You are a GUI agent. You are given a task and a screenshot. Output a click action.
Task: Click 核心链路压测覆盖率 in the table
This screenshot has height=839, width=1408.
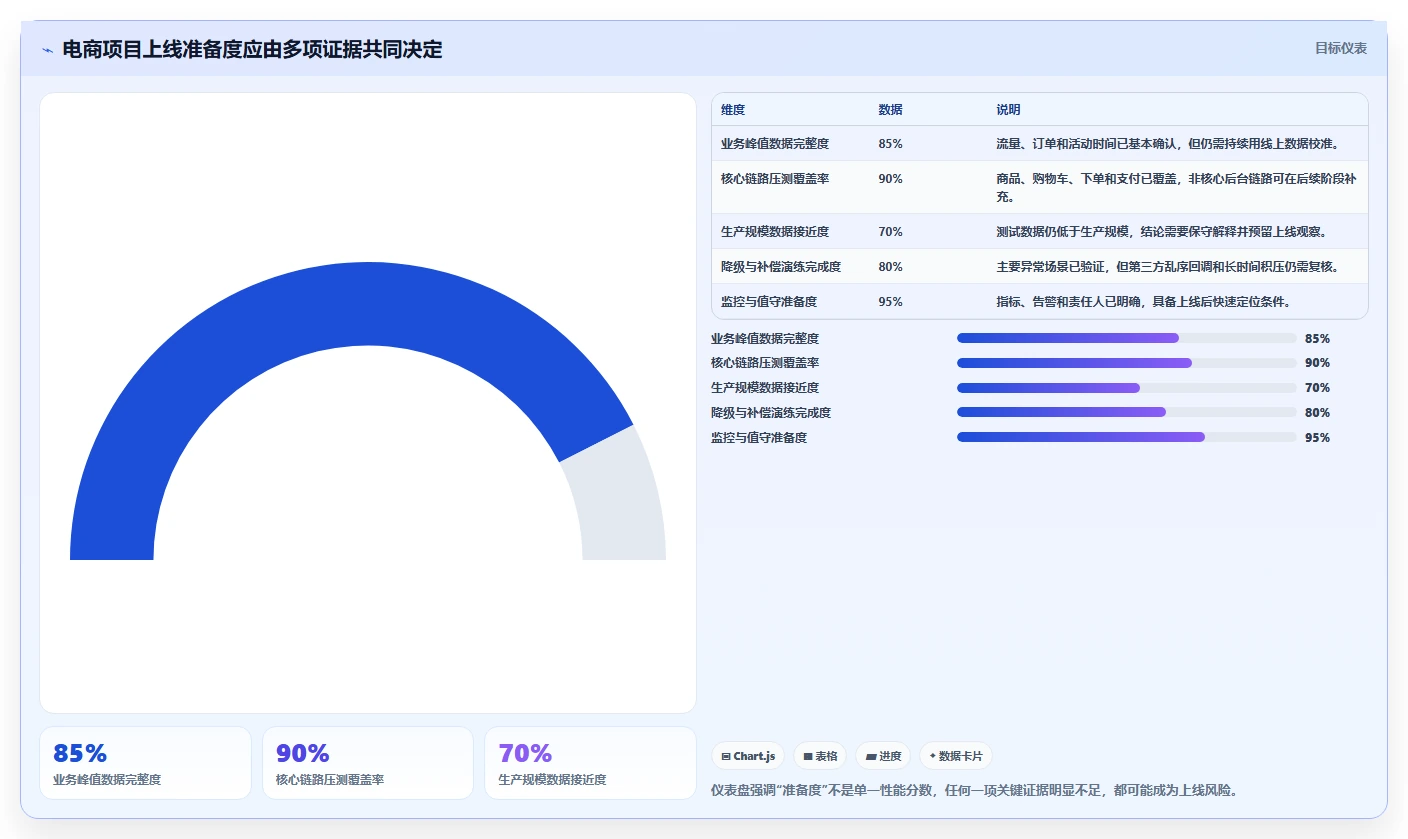click(x=775, y=178)
